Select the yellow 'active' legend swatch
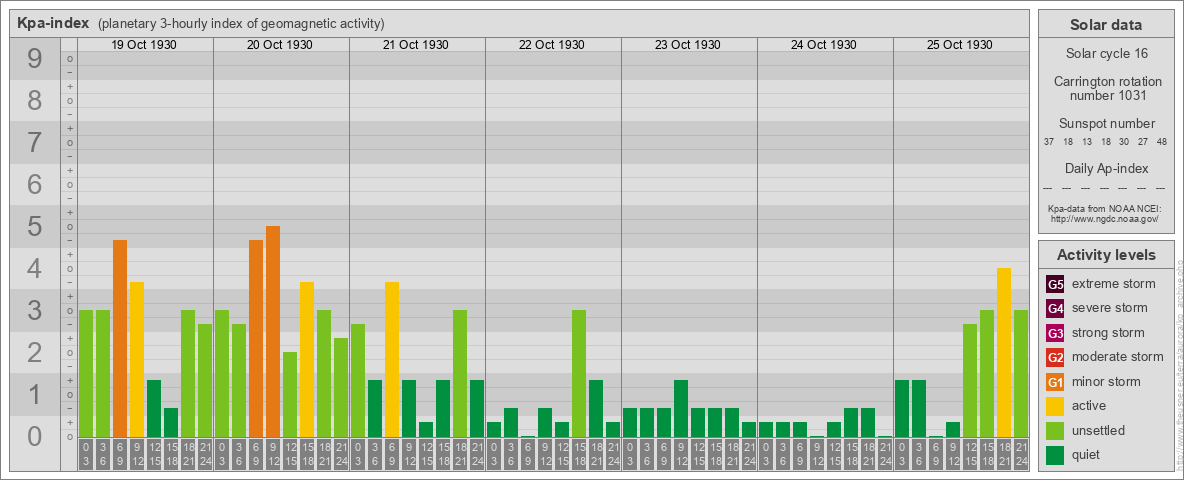 (x=1055, y=406)
